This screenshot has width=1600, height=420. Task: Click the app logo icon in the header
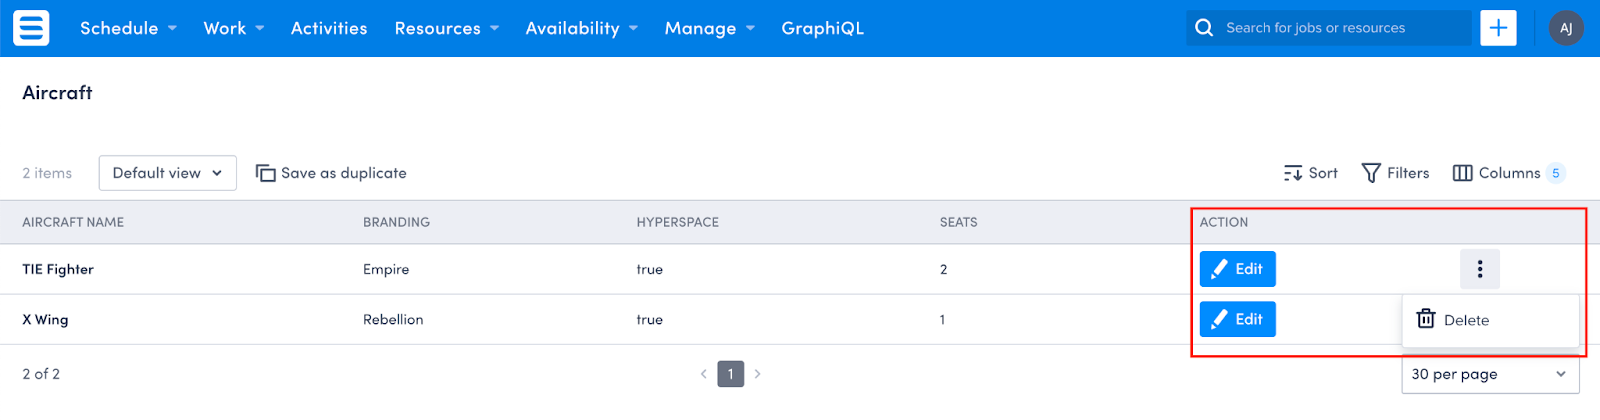click(31, 28)
